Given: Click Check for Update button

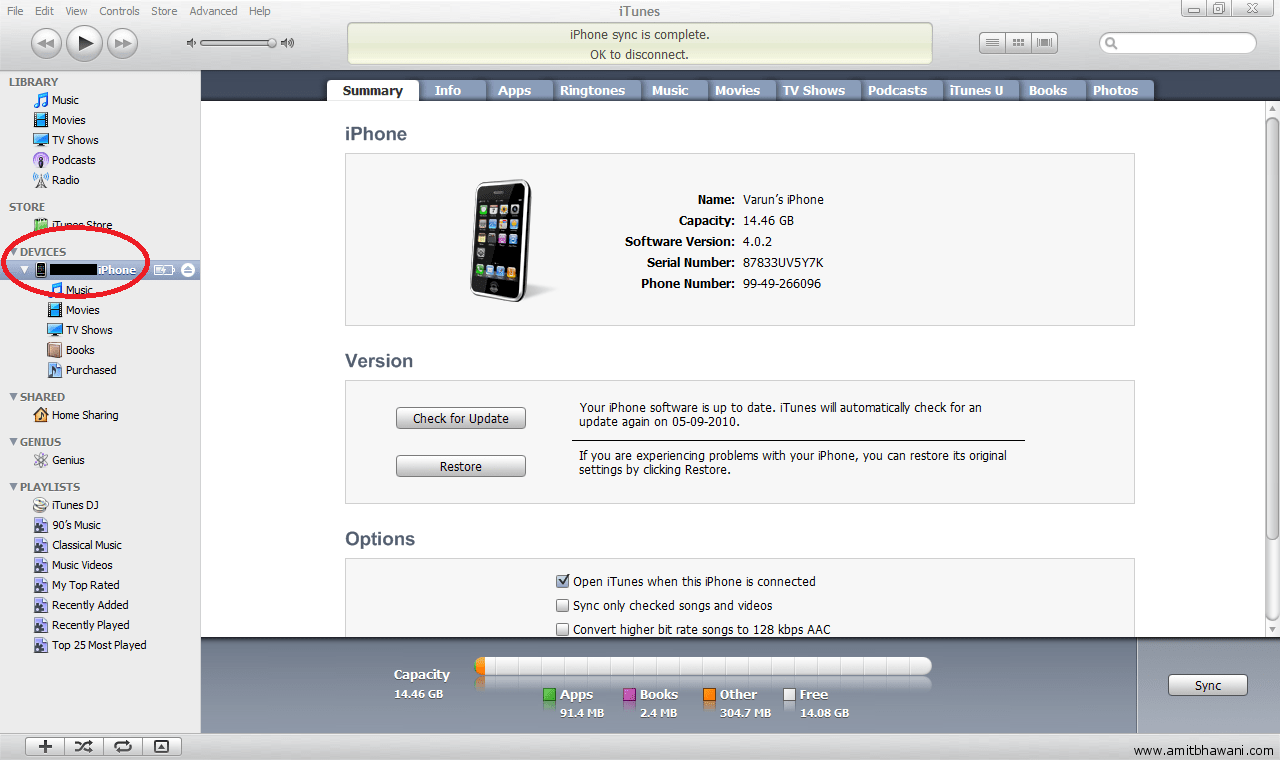Looking at the screenshot, I should pos(461,418).
